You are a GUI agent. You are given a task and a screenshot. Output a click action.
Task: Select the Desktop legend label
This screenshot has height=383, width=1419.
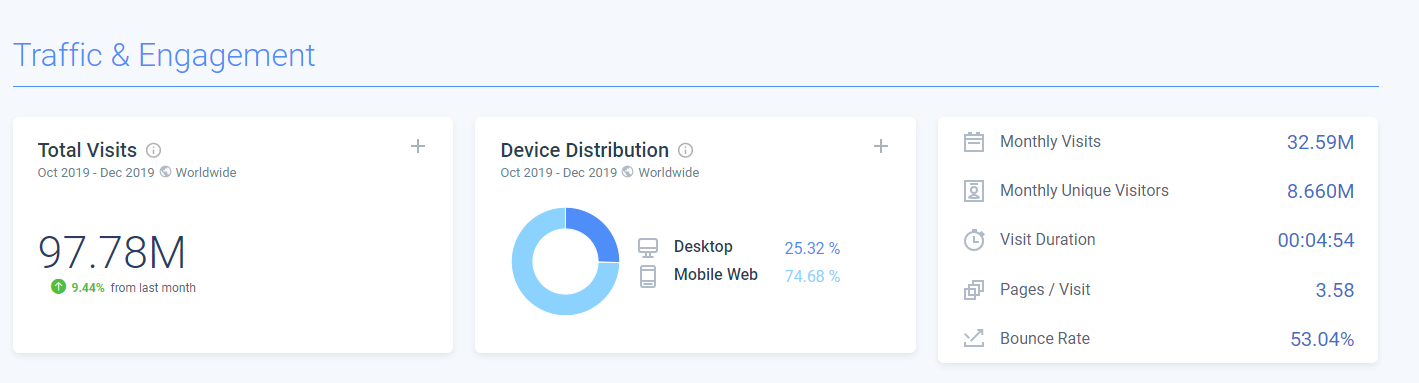(x=703, y=246)
